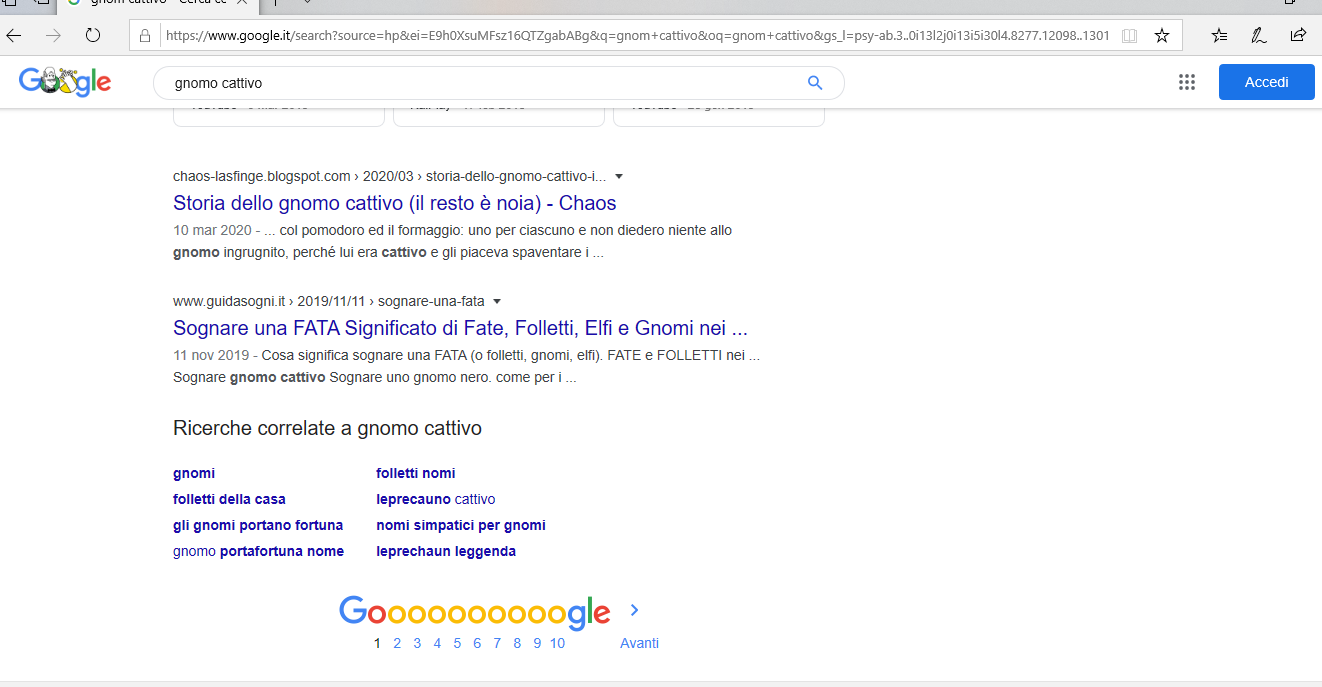The width and height of the screenshot is (1322, 687).
Task: Click the 11 nov 2019 snippet date
Action: point(212,355)
